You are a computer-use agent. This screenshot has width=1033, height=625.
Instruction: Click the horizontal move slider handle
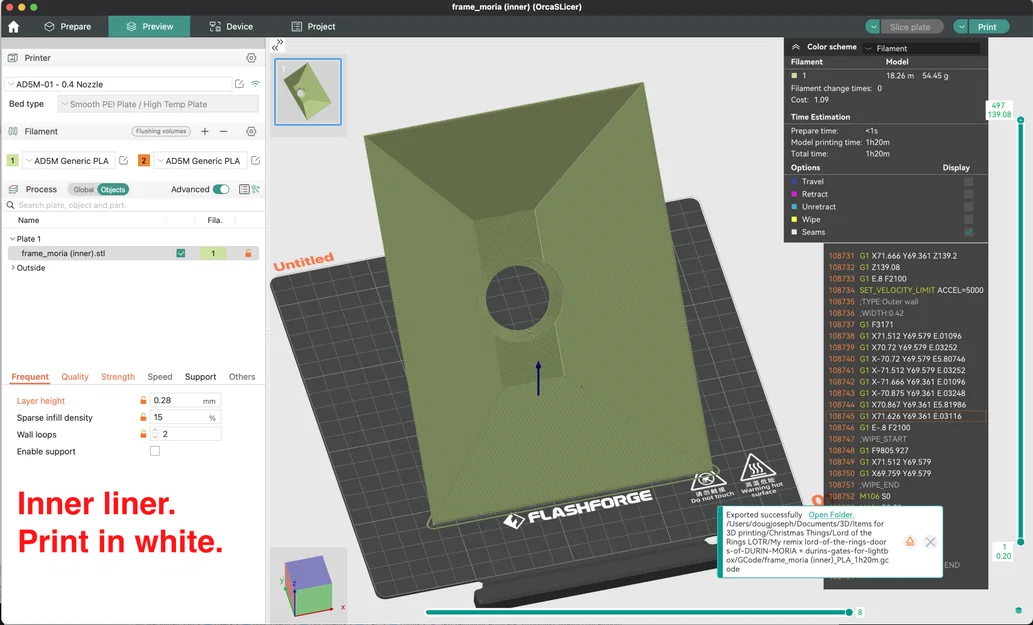click(849, 612)
